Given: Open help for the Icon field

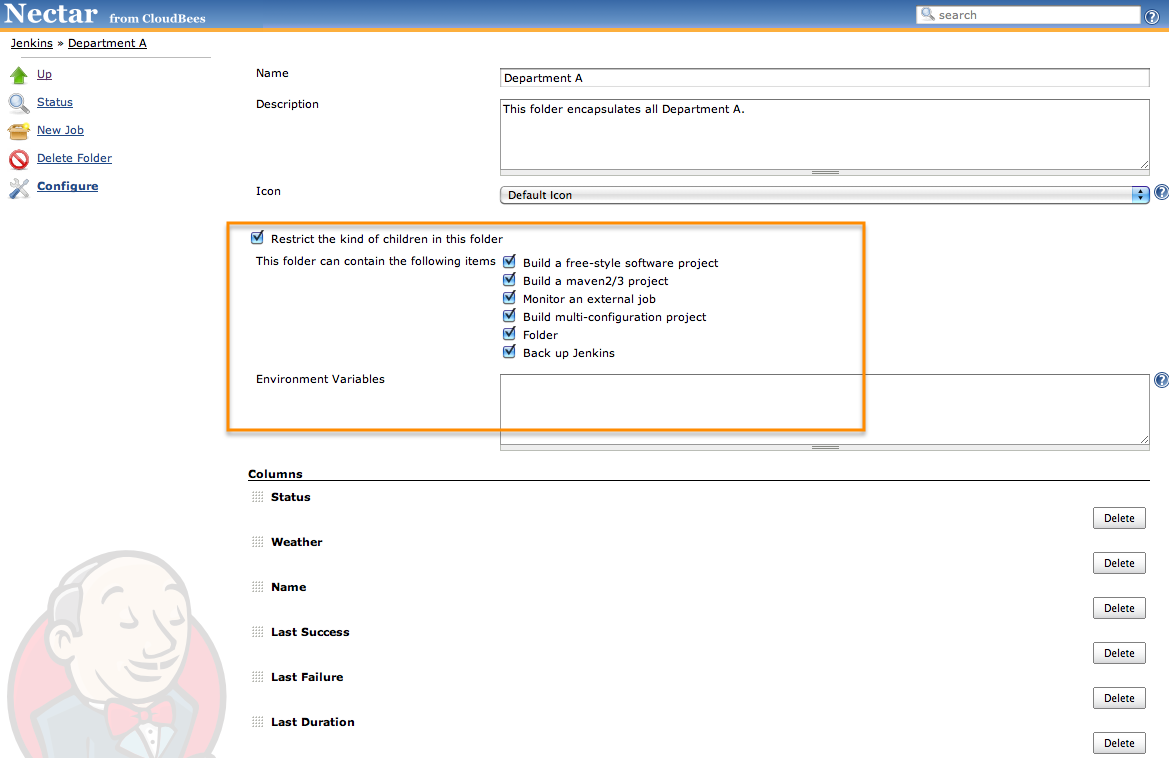Looking at the screenshot, I should (x=1162, y=192).
